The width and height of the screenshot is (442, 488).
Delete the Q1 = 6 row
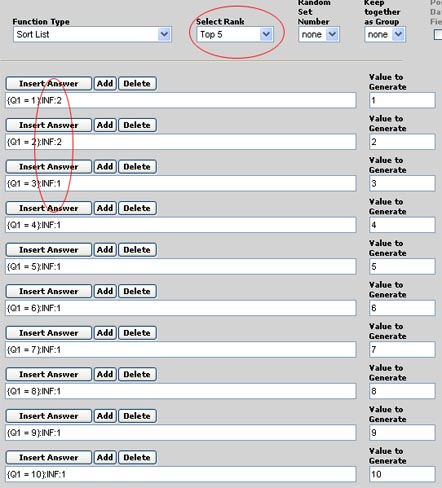point(137,291)
